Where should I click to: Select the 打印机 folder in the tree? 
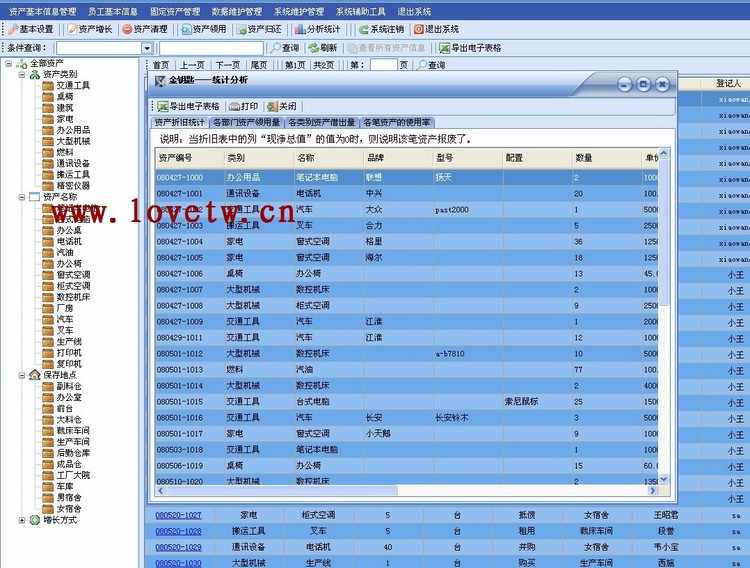point(63,353)
